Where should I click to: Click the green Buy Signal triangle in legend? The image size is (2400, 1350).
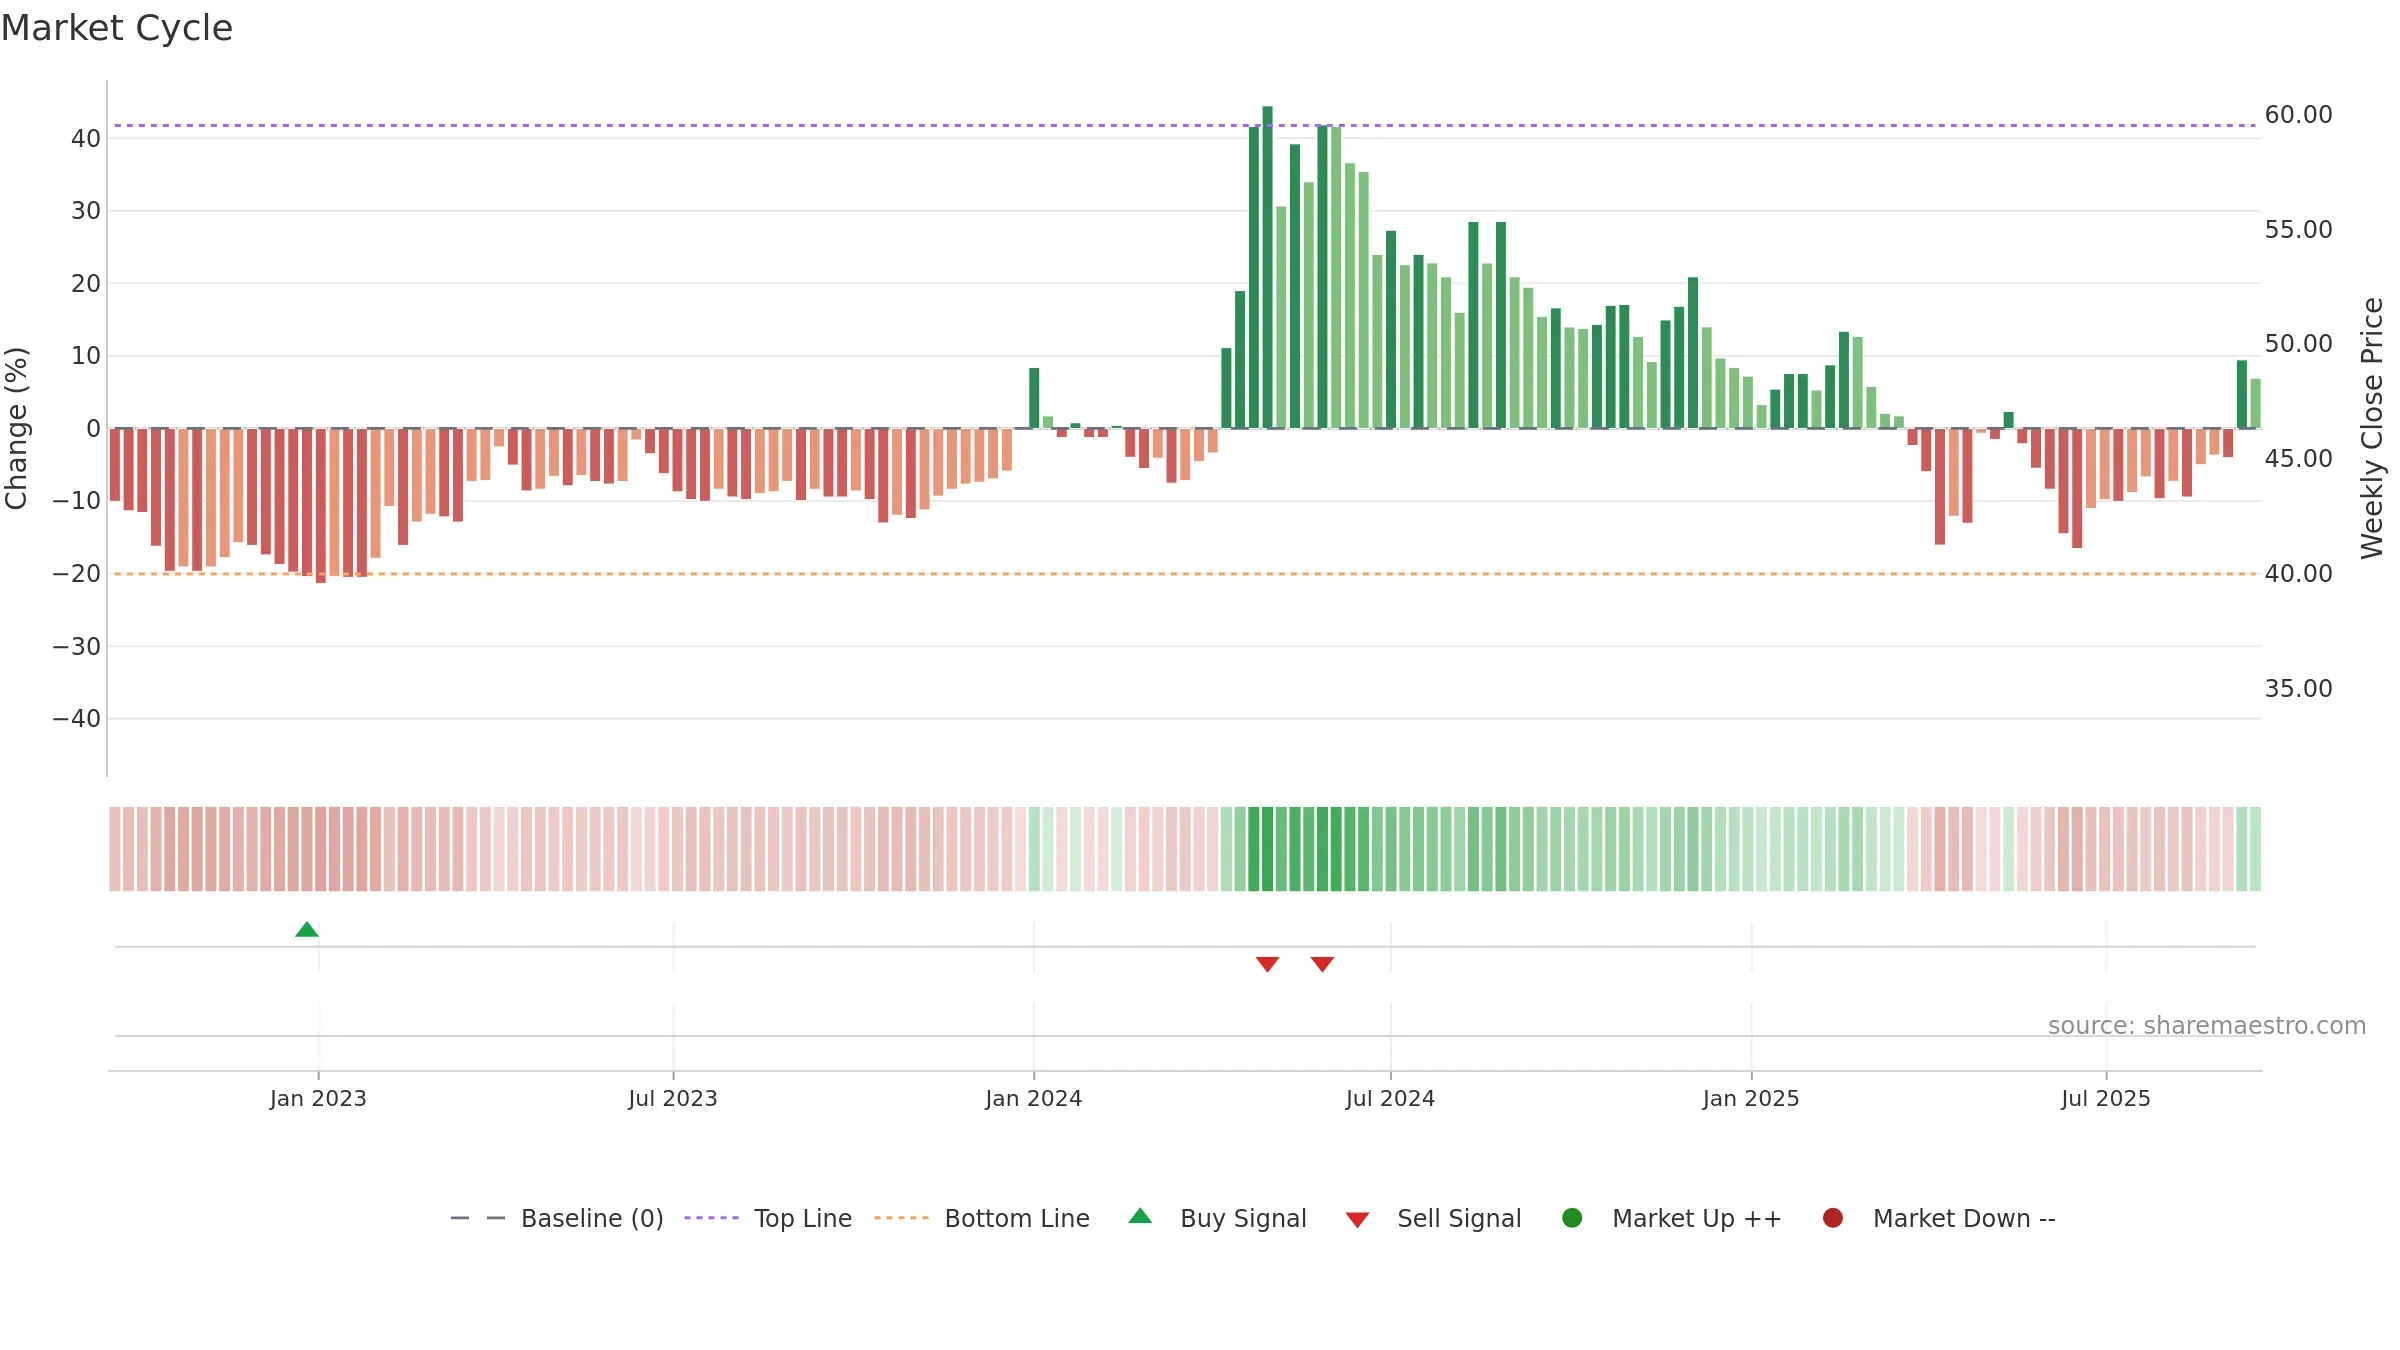1140,1216
